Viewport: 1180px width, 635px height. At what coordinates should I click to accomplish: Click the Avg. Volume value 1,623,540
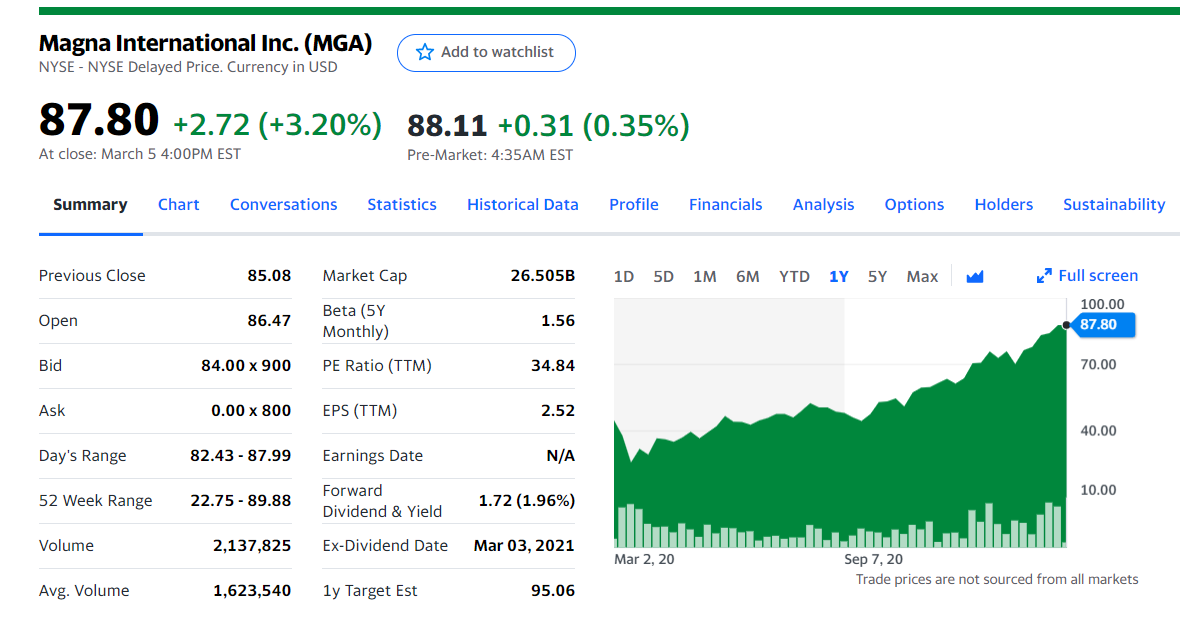pos(252,591)
